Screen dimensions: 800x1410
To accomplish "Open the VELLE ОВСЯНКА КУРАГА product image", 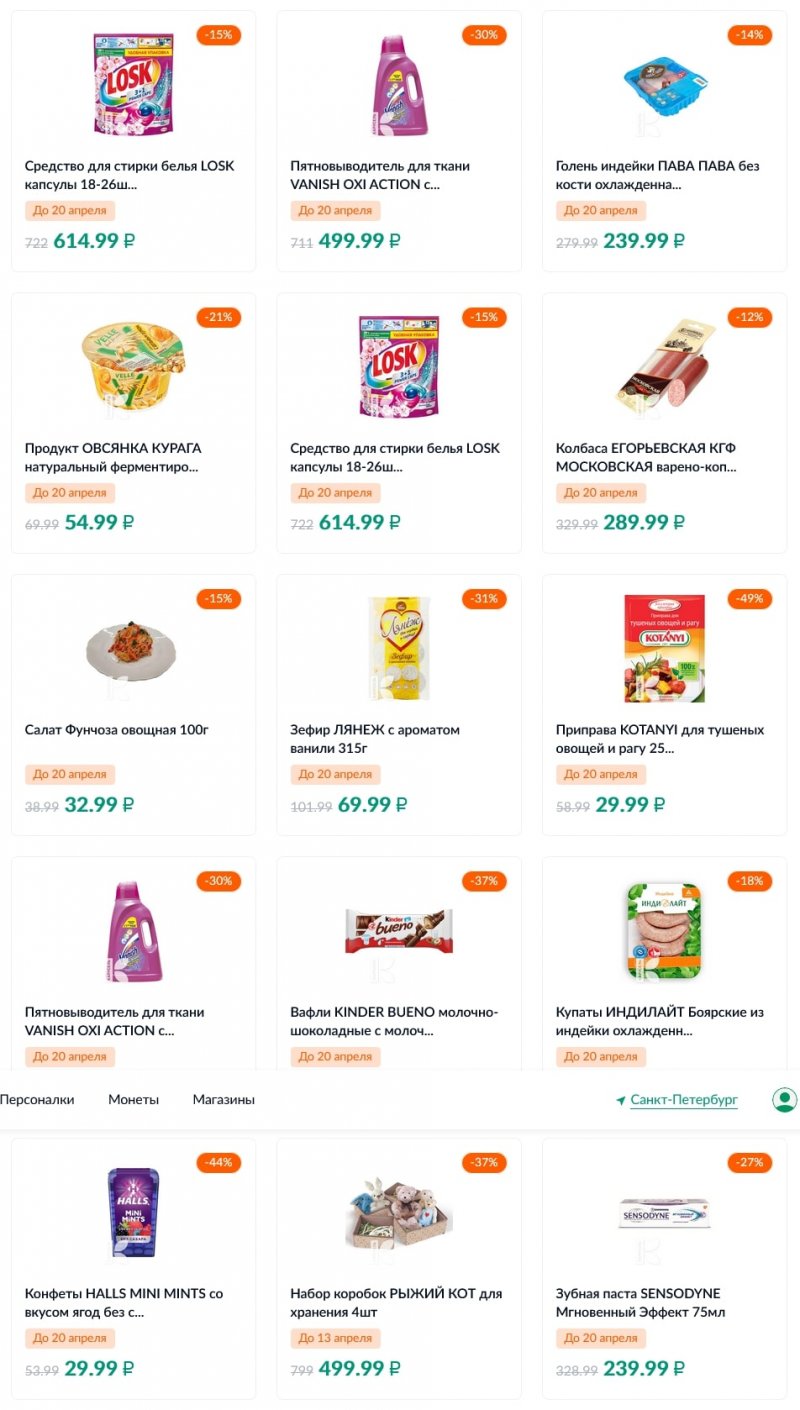I will pyautogui.click(x=133, y=366).
